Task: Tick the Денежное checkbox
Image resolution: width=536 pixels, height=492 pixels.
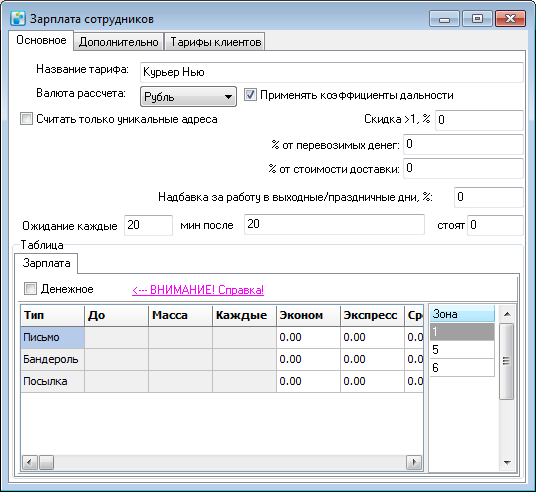Action: point(30,289)
